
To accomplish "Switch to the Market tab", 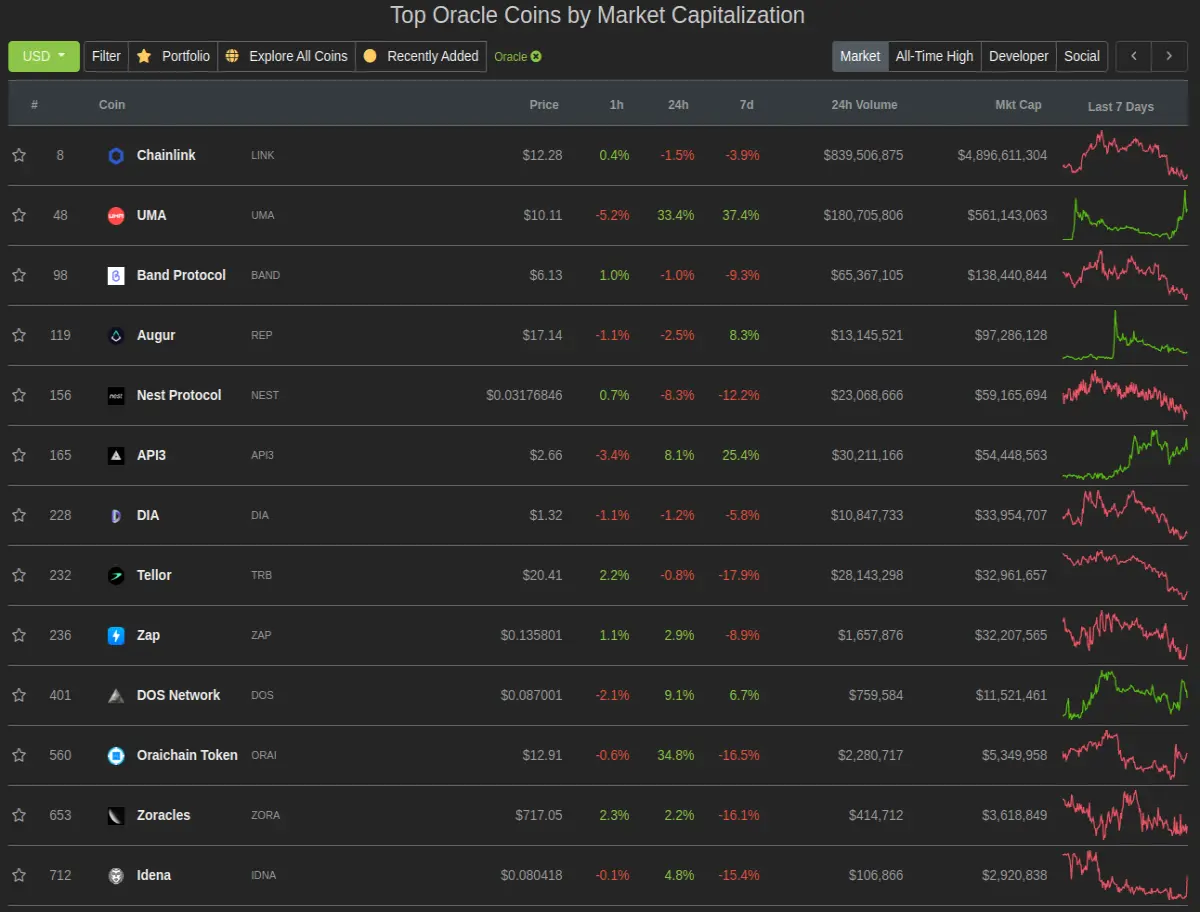I will (x=860, y=56).
